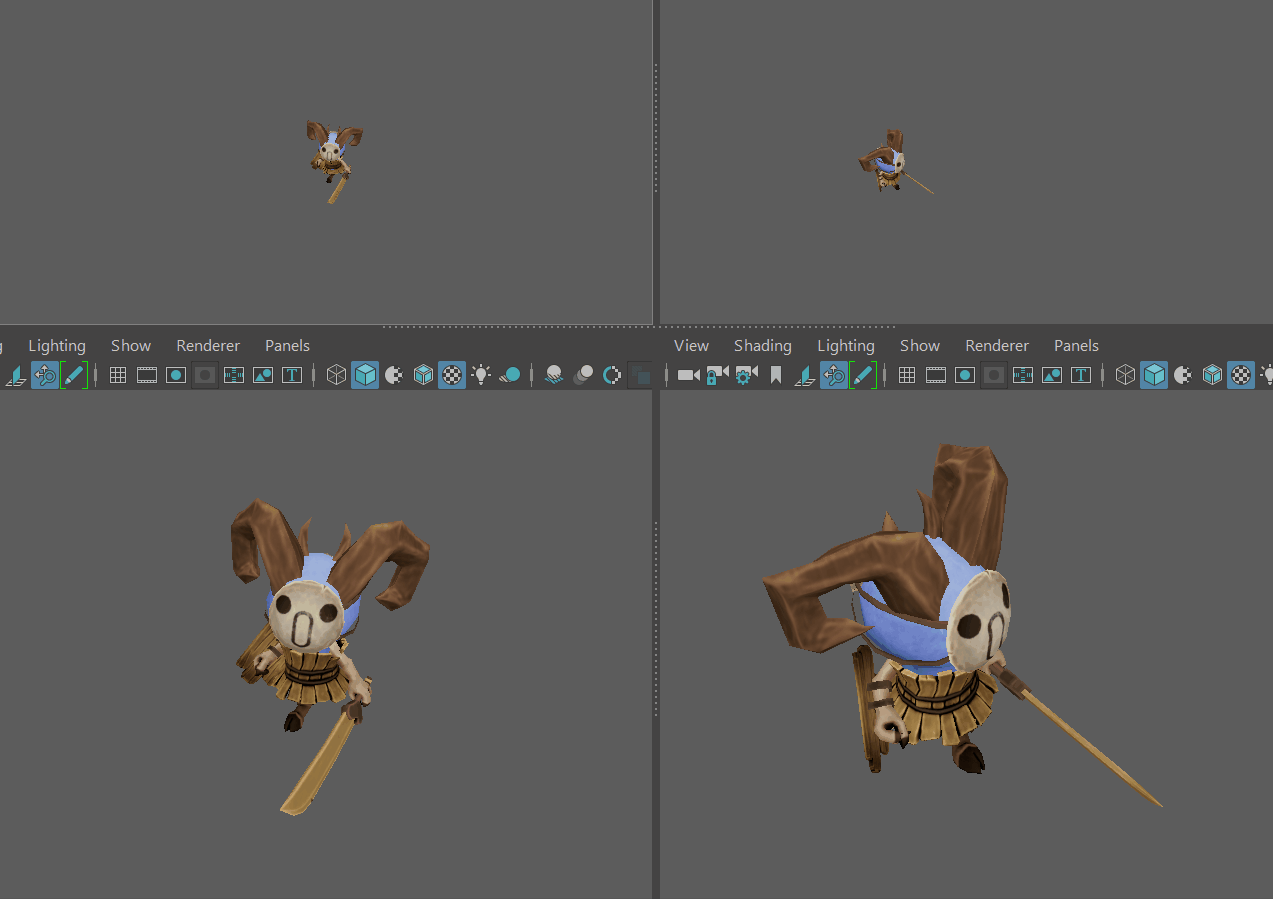This screenshot has width=1273, height=899.
Task: Toggle use default material in left viewport
Action: tap(394, 375)
